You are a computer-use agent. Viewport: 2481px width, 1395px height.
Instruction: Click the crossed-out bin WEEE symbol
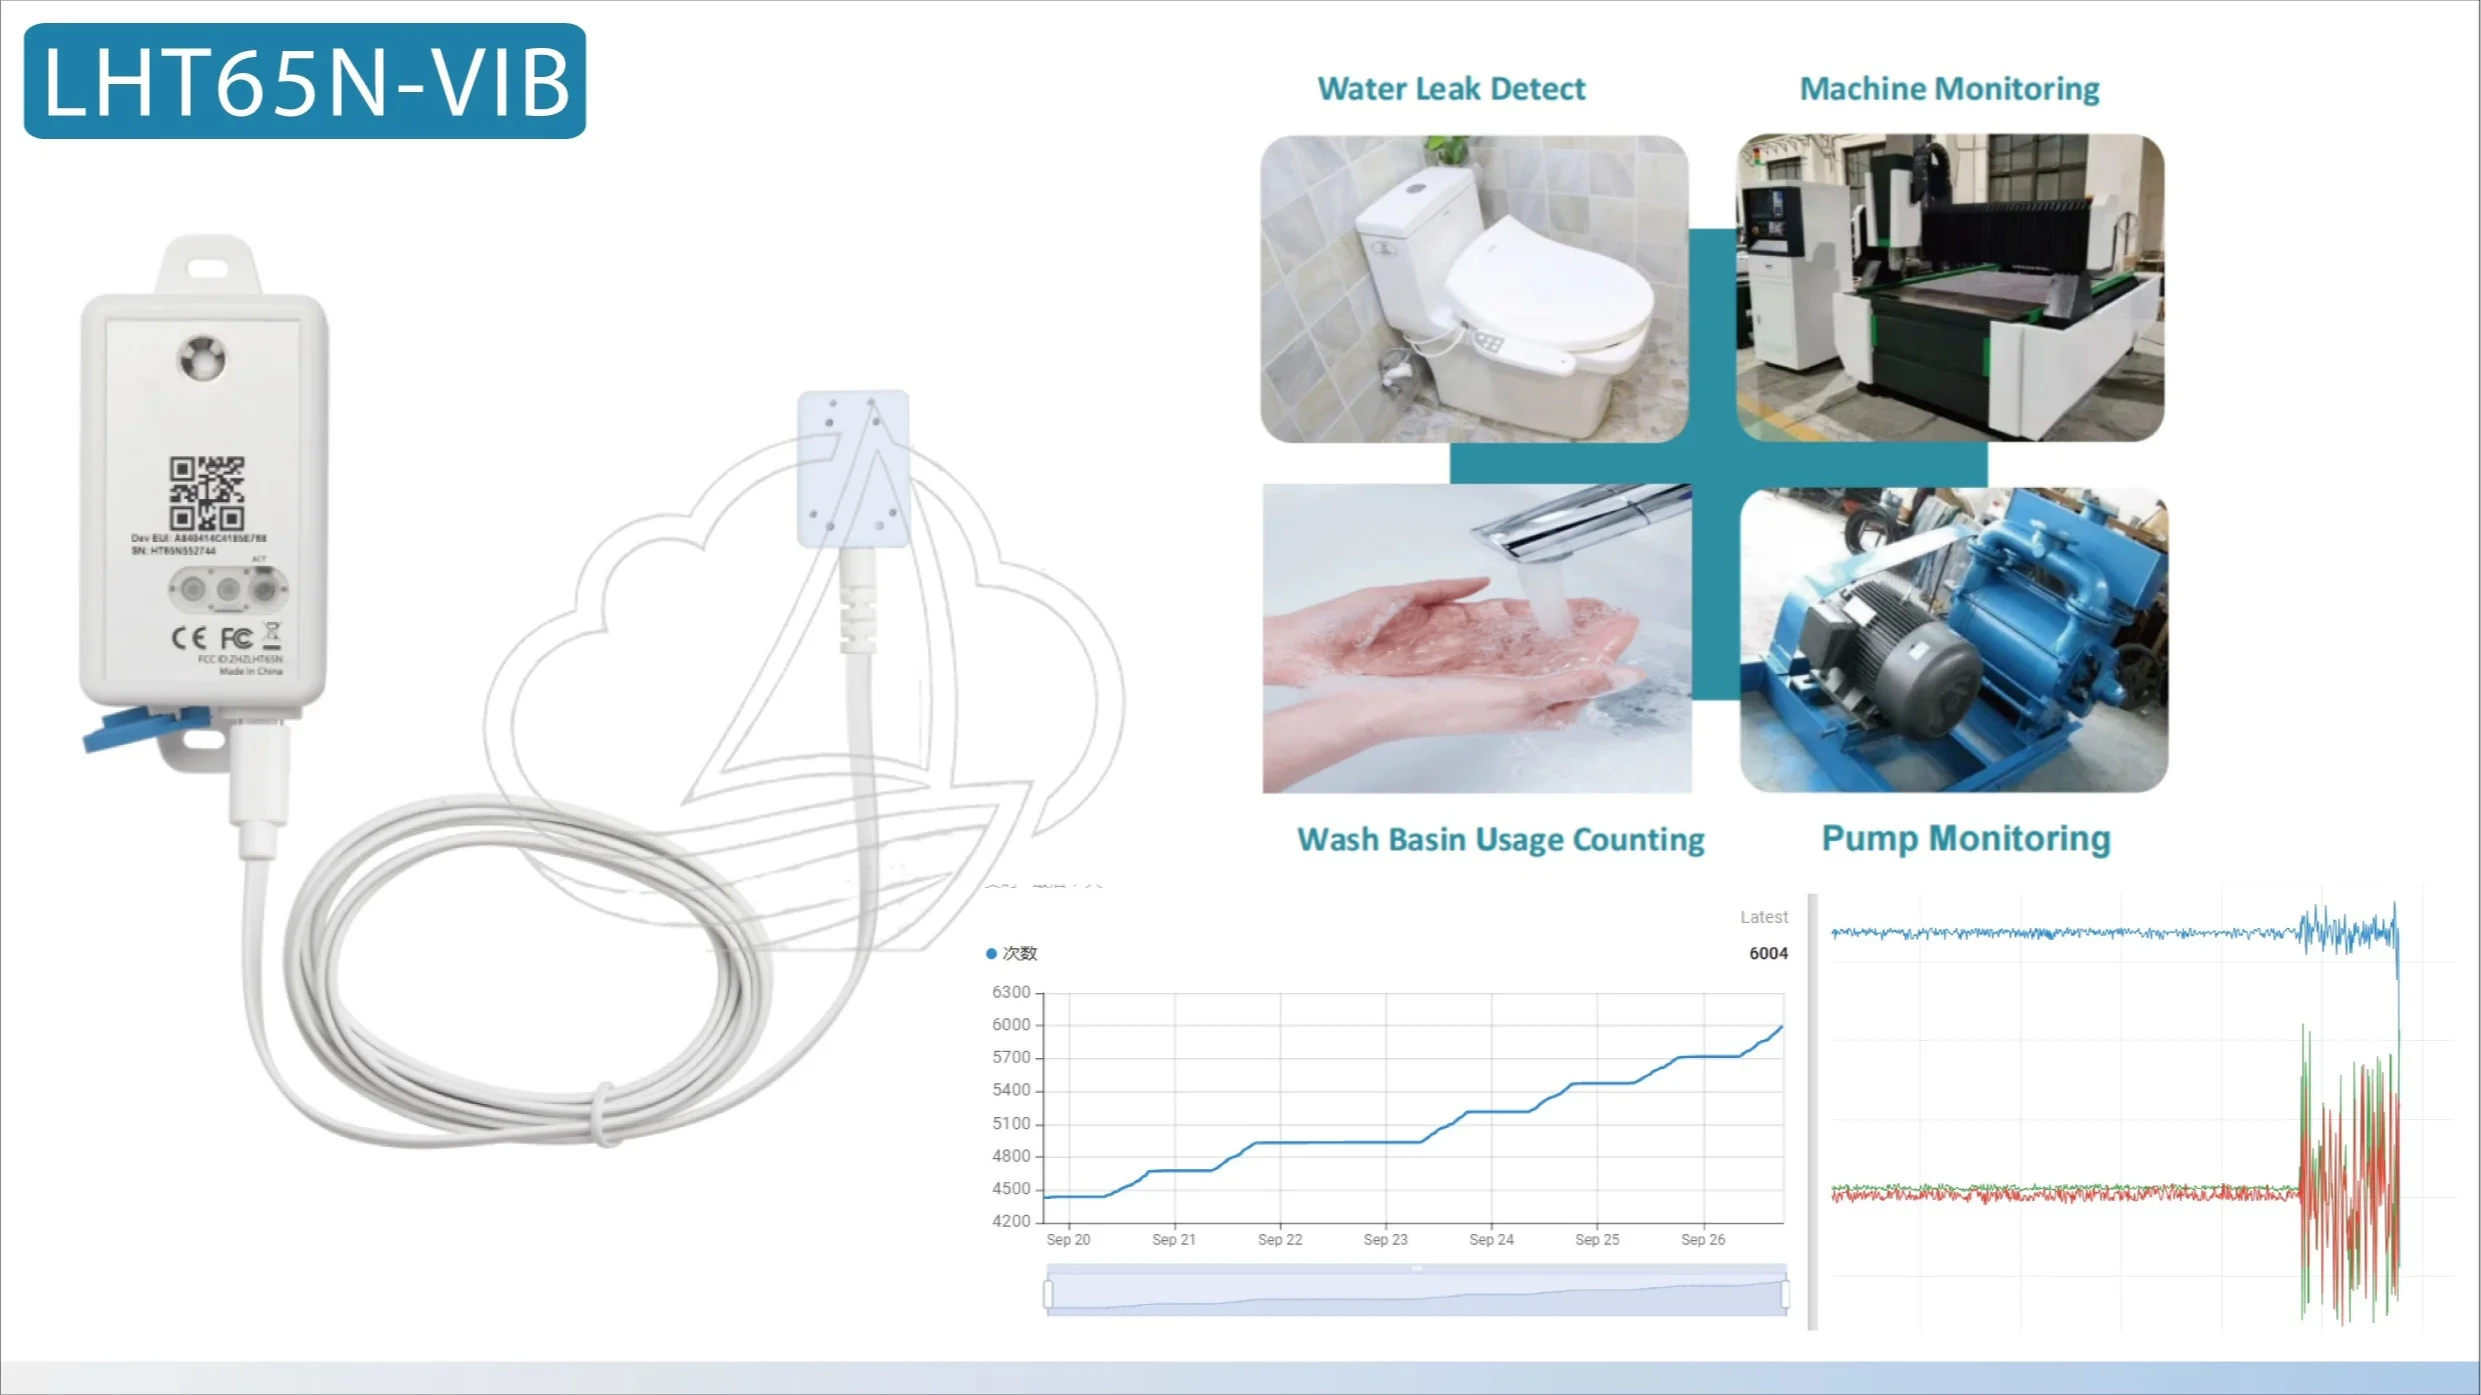pos(272,635)
